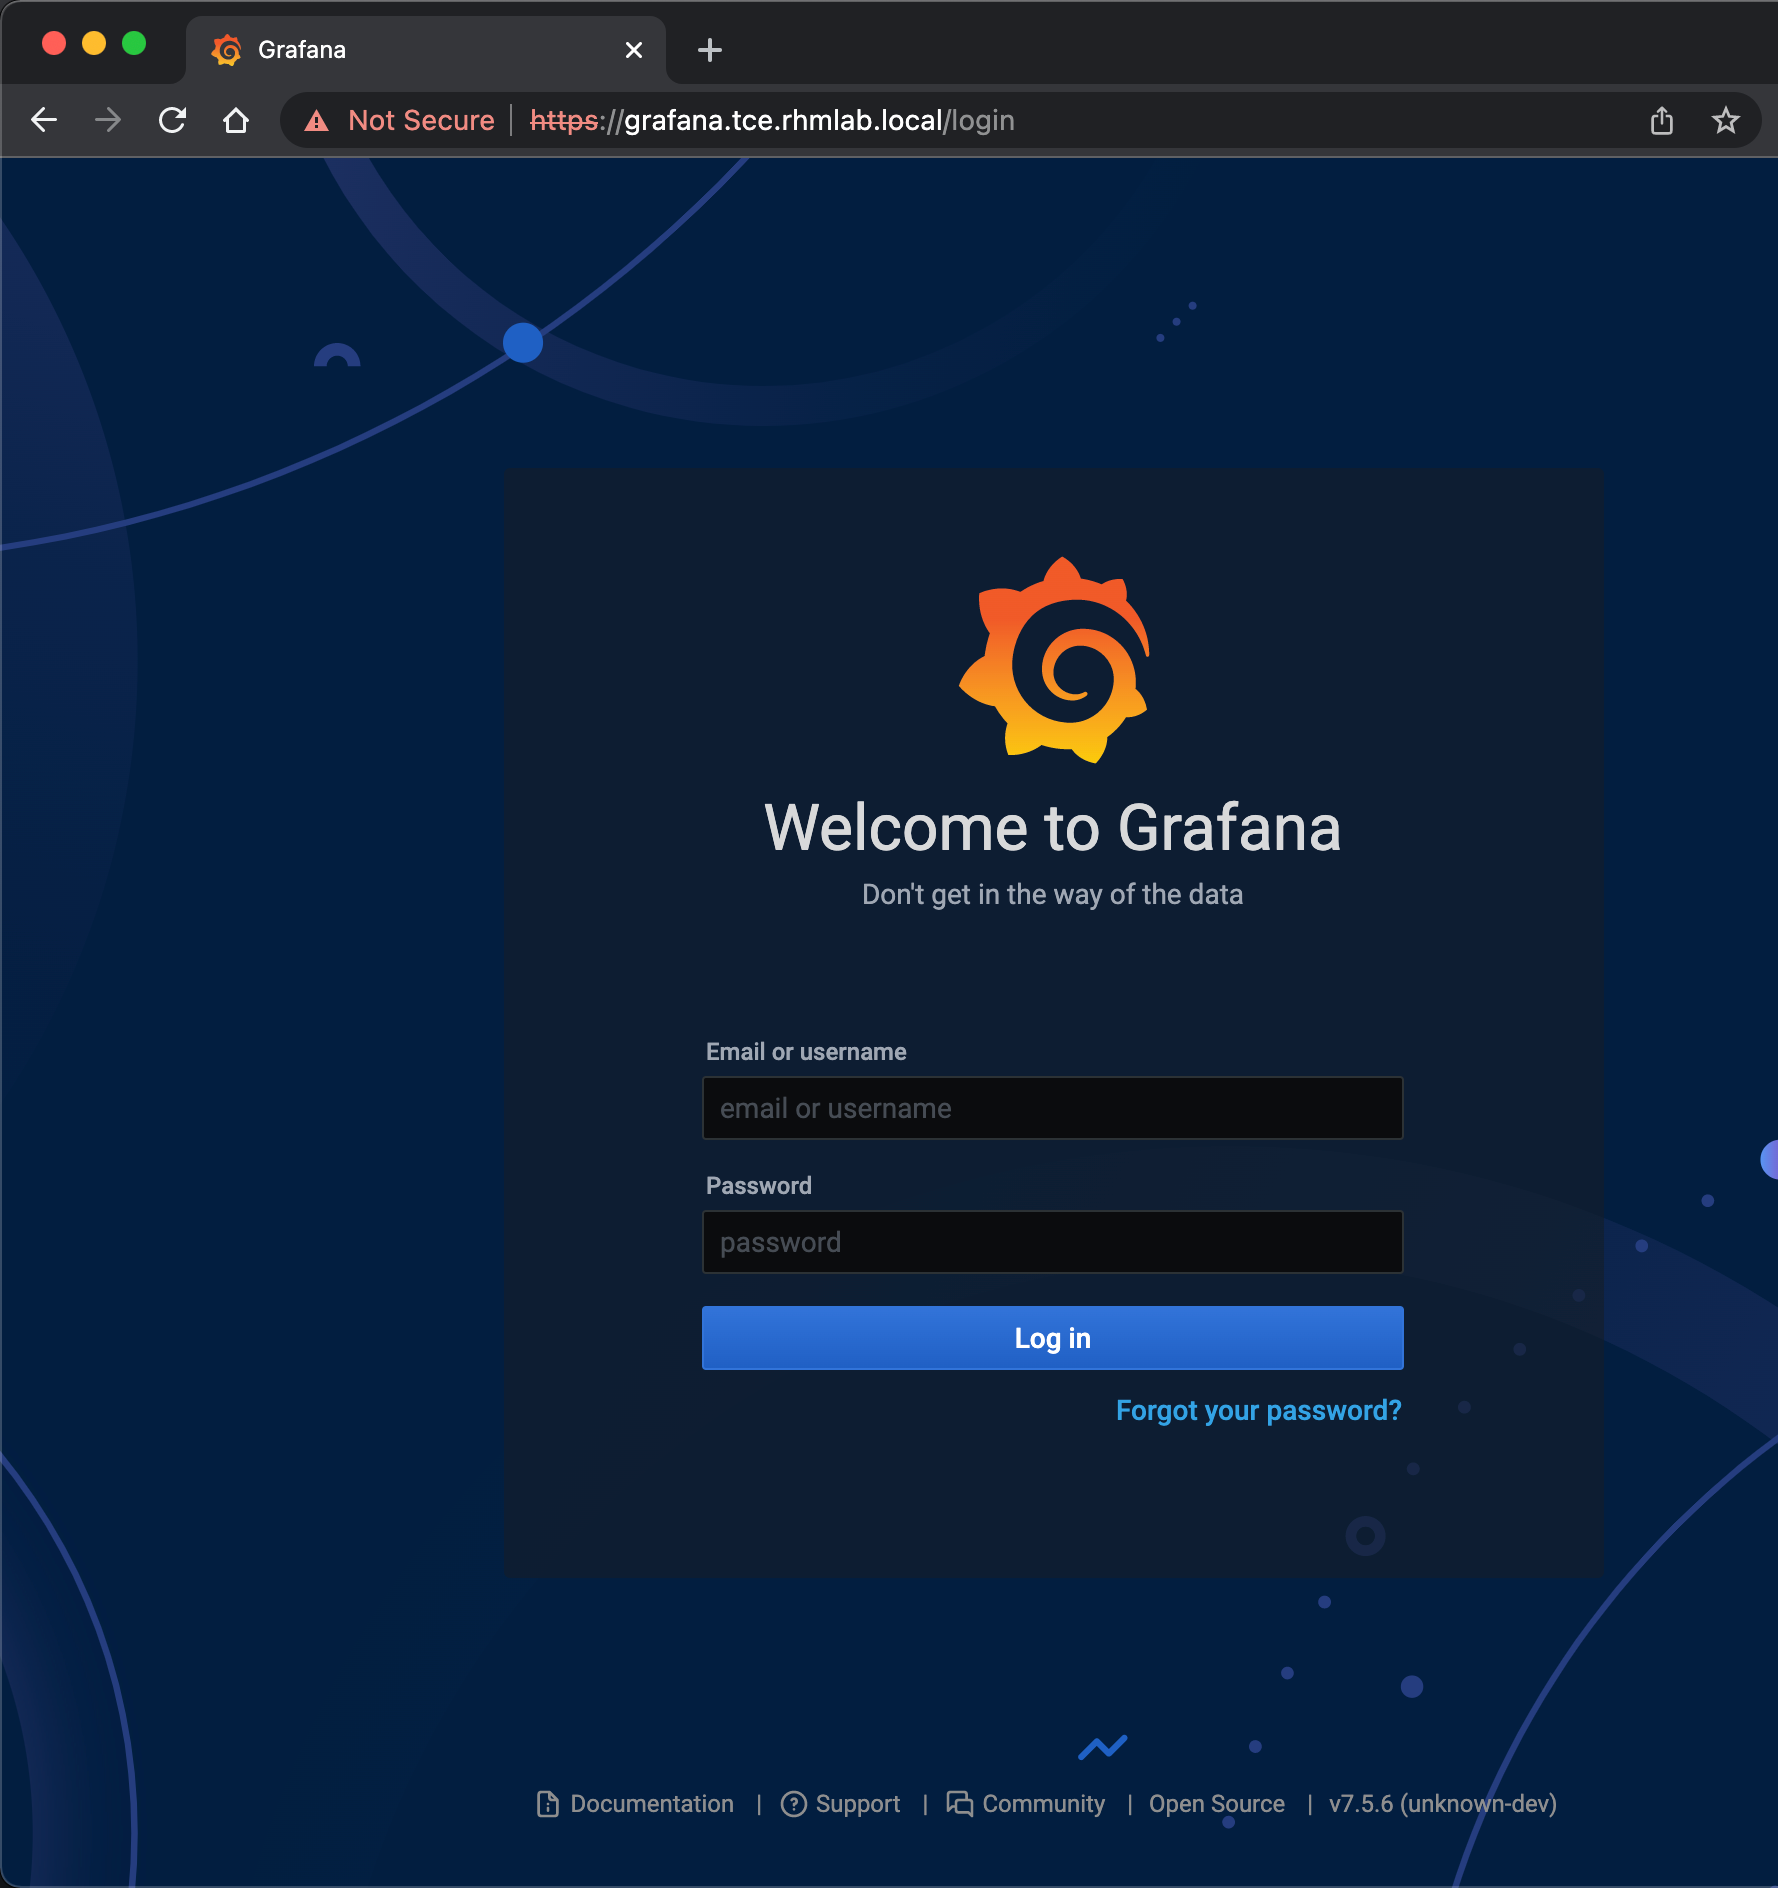Go to the browser home page
The width and height of the screenshot is (1778, 1888).
pos(236,120)
